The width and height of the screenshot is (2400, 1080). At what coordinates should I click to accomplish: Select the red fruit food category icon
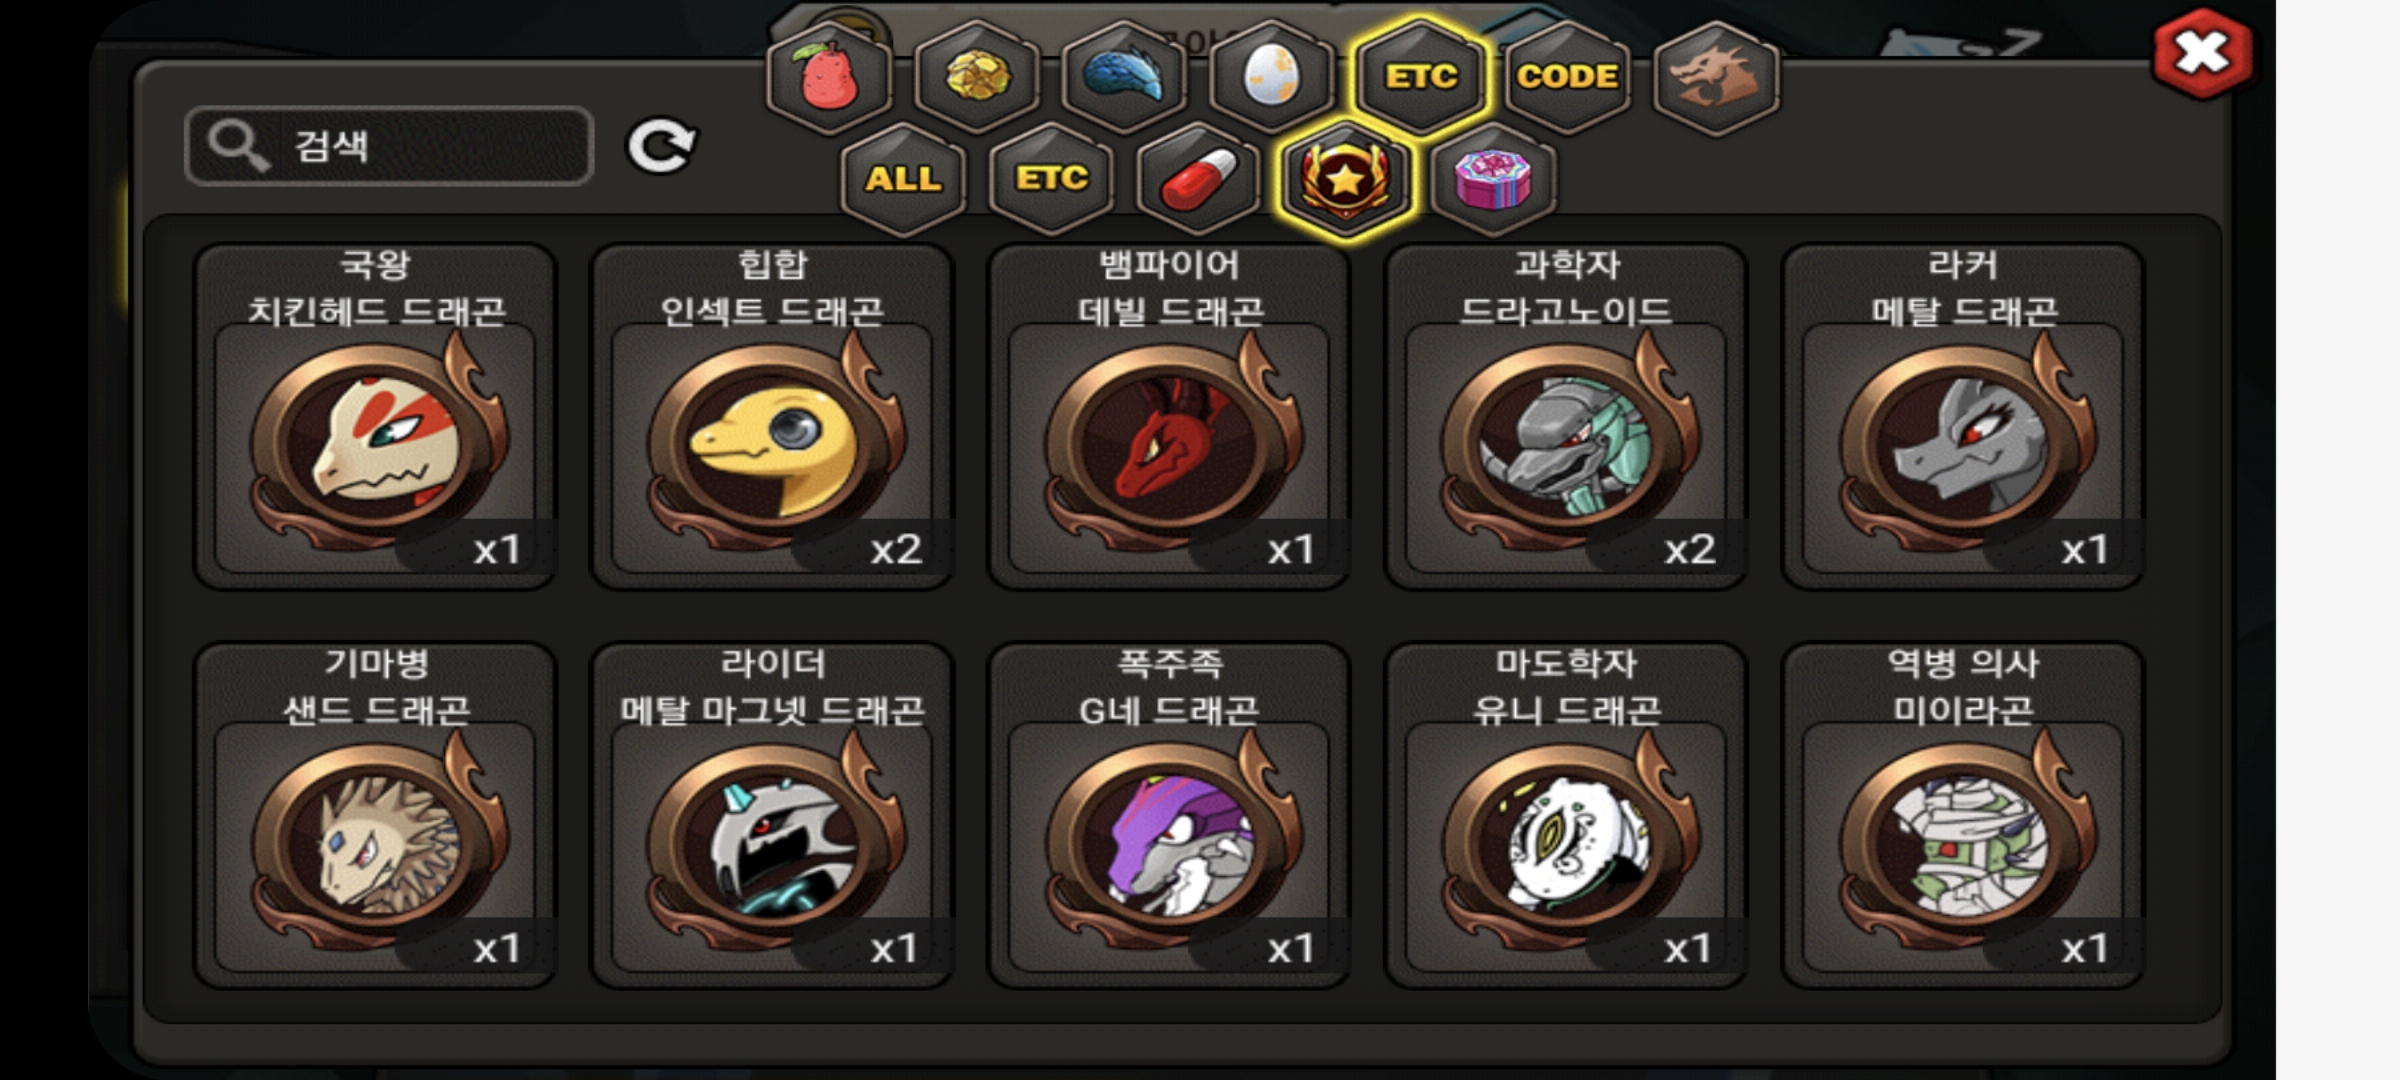pos(829,77)
